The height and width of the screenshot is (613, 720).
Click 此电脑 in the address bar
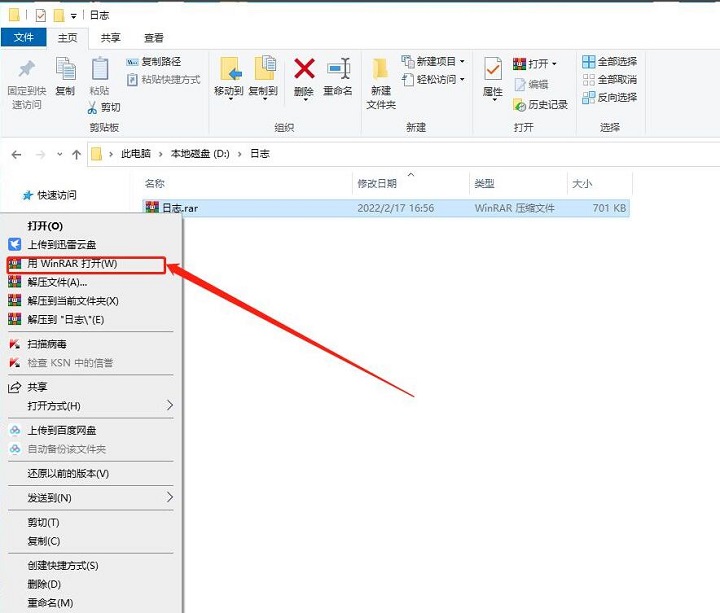coord(136,154)
